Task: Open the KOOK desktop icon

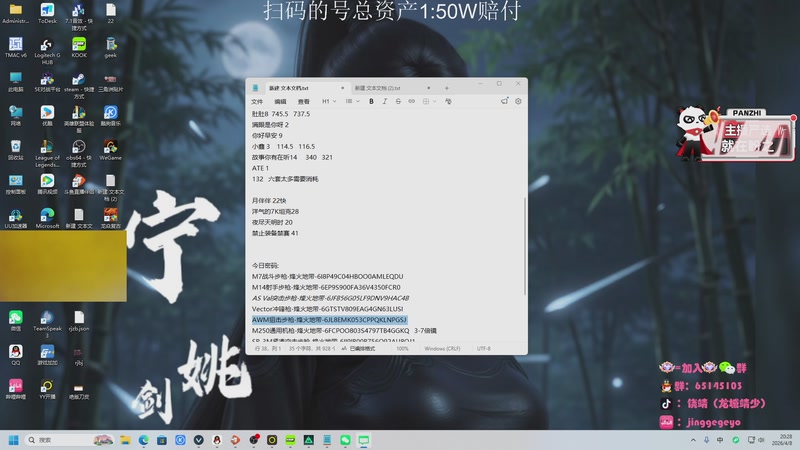Action: [79, 47]
